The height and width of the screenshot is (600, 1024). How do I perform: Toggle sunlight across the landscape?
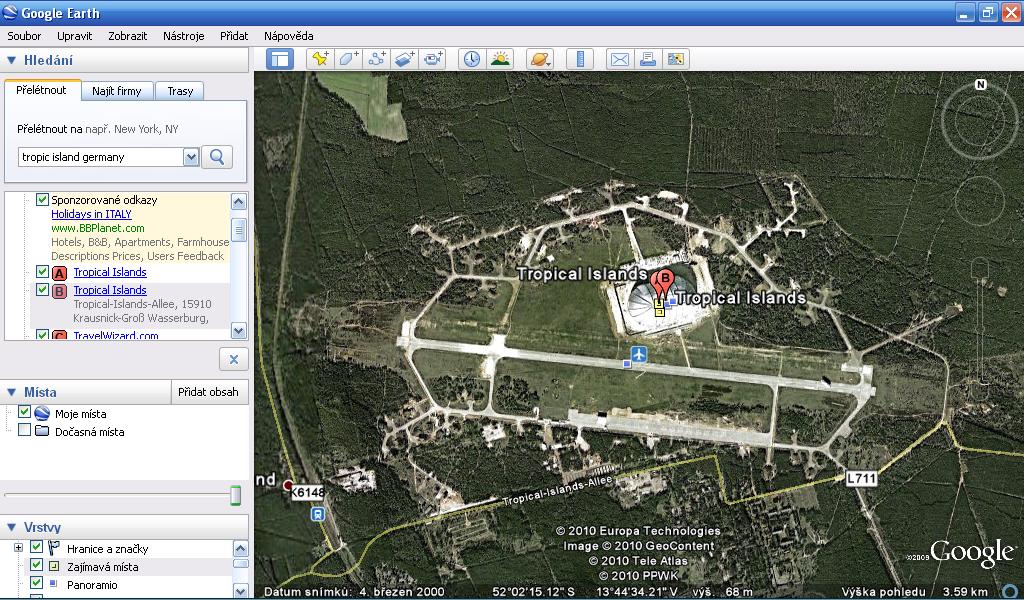(500, 59)
